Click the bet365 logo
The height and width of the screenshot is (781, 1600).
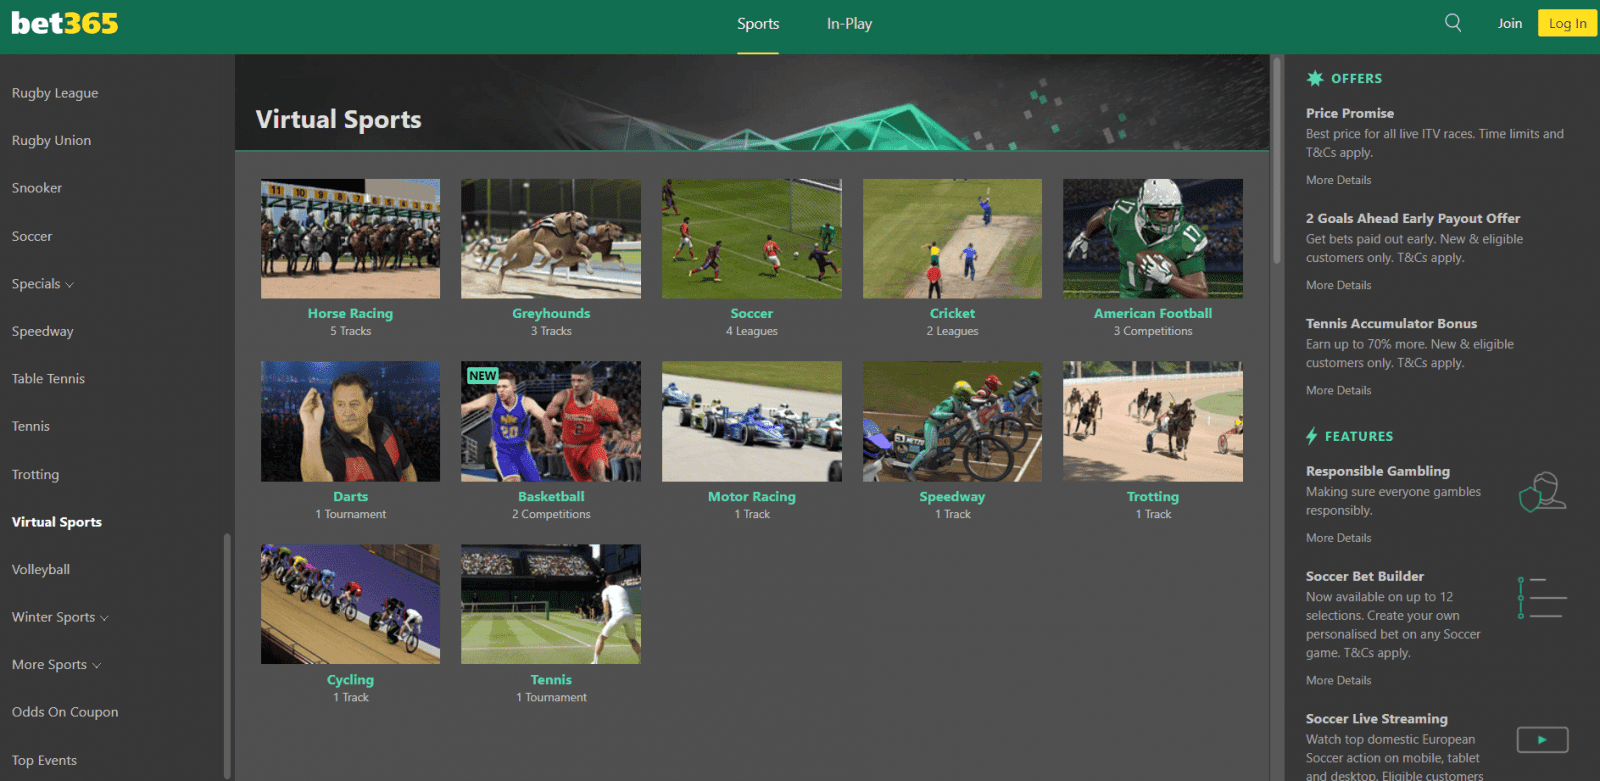pos(65,23)
